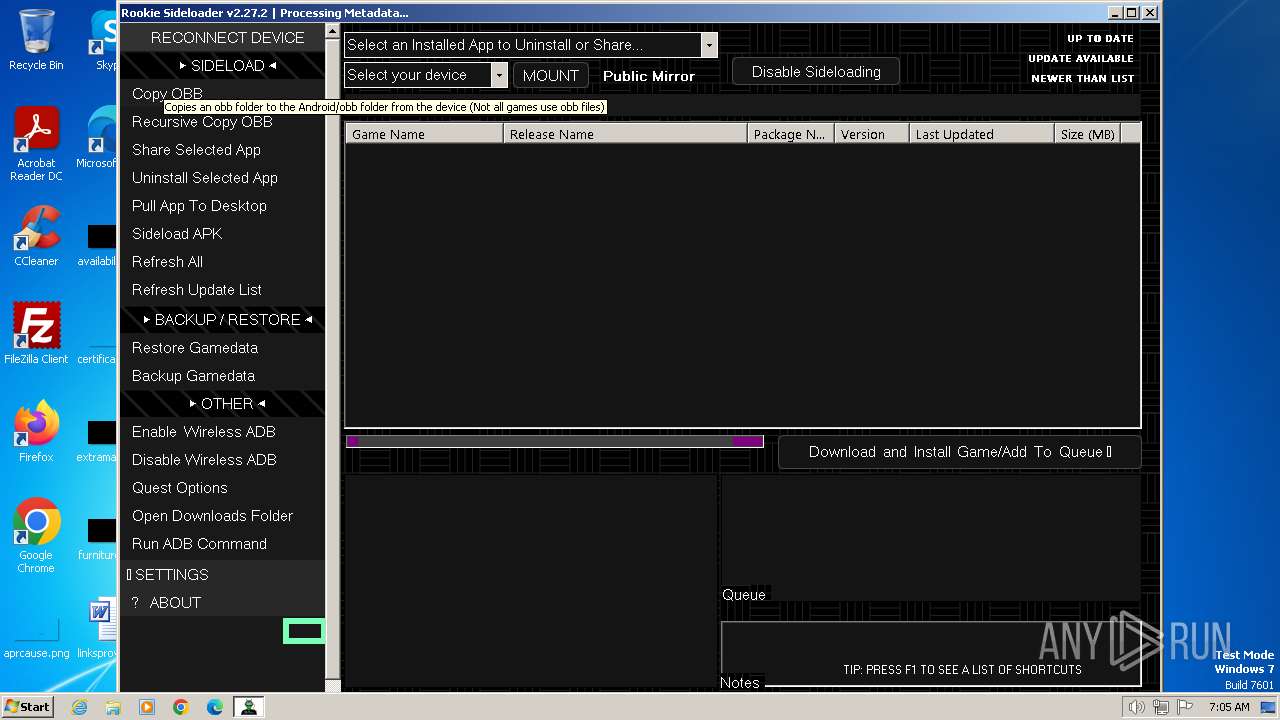Open Google Chrome desktop shortcut
The image size is (1280, 720).
(36, 536)
